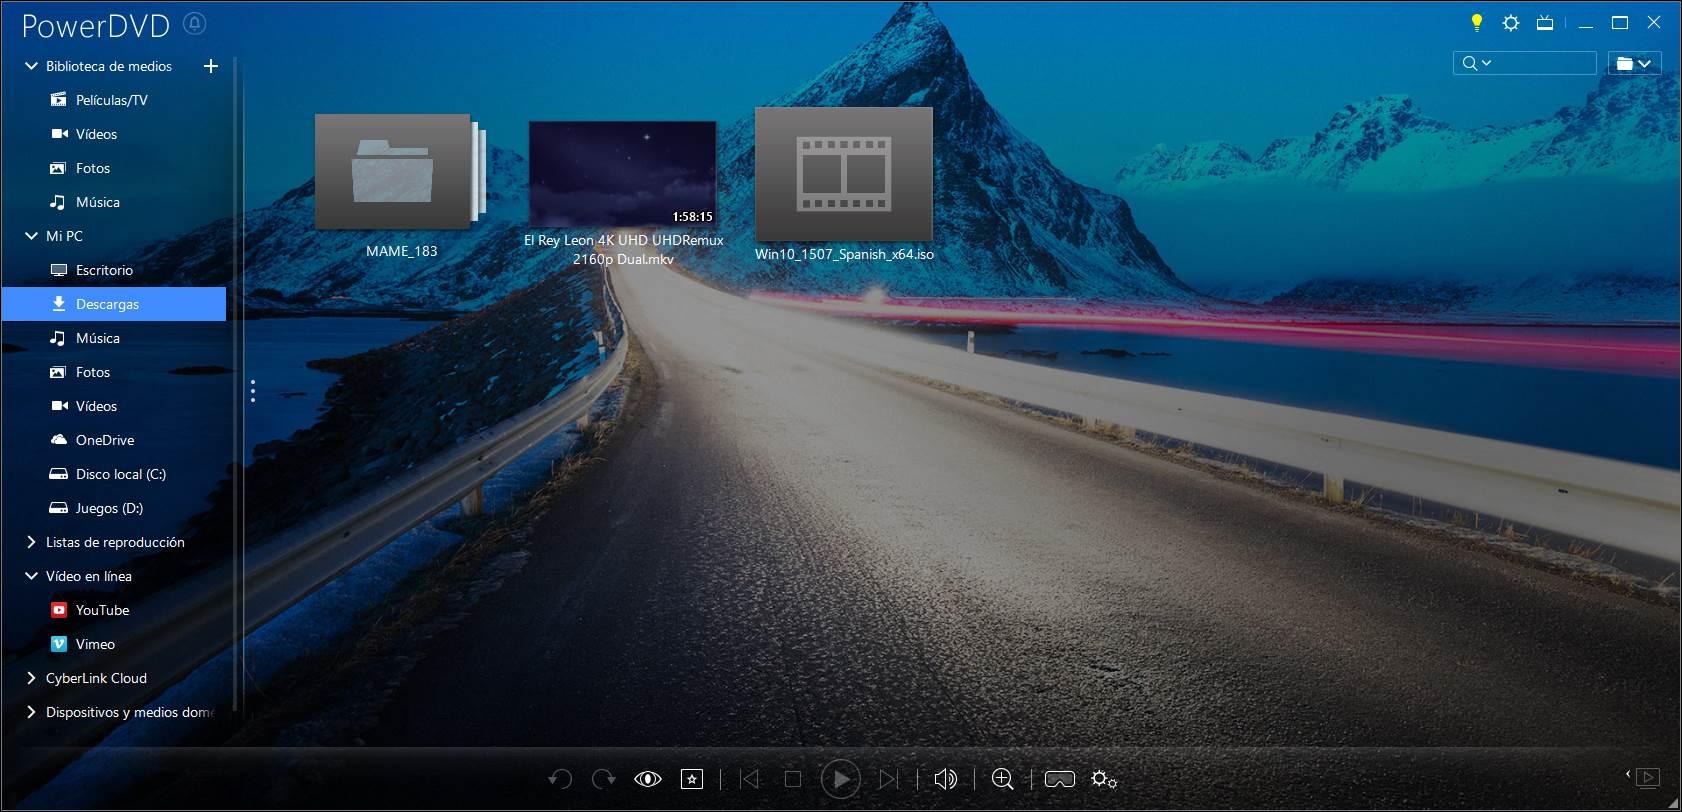This screenshot has width=1682, height=812.
Task: Open the MAME_183 folder thumbnail
Action: click(400, 171)
